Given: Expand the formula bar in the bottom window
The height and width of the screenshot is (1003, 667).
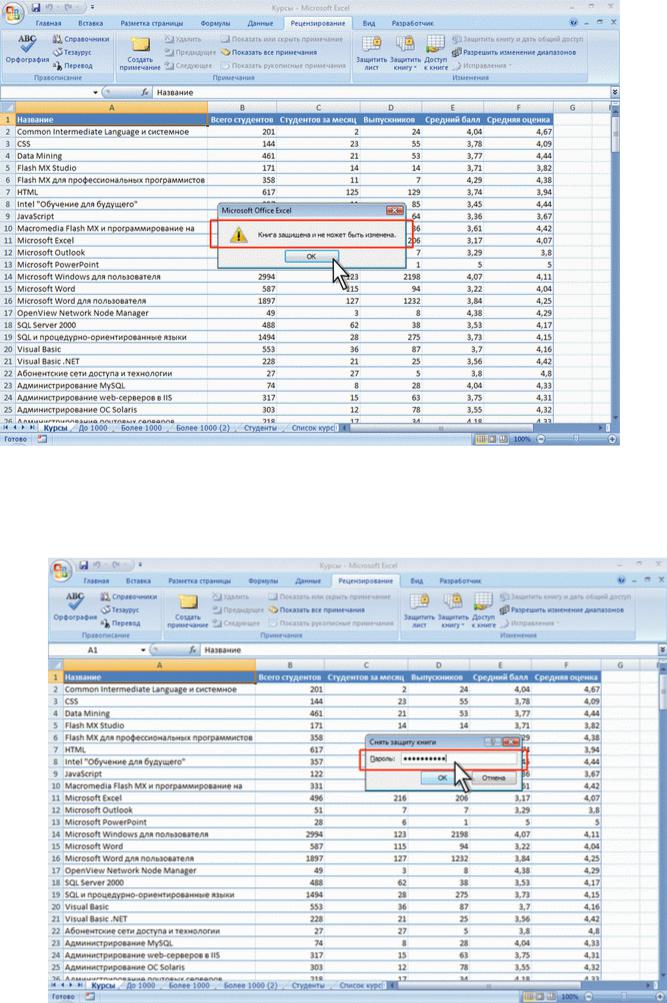Looking at the screenshot, I should 663,650.
